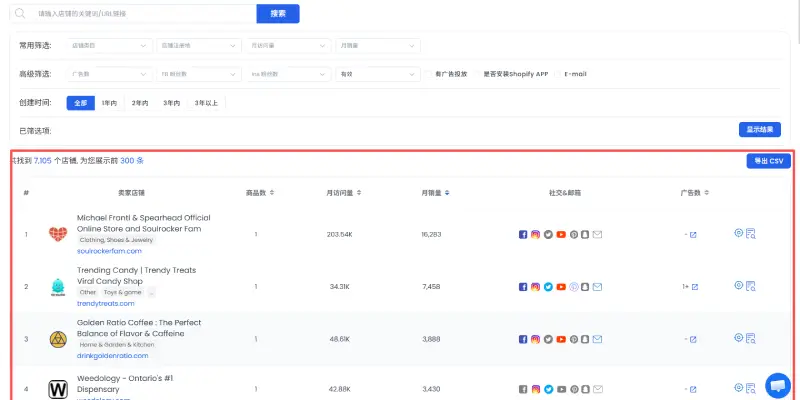
Task: Click the blue 搜索 button
Action: (278, 14)
